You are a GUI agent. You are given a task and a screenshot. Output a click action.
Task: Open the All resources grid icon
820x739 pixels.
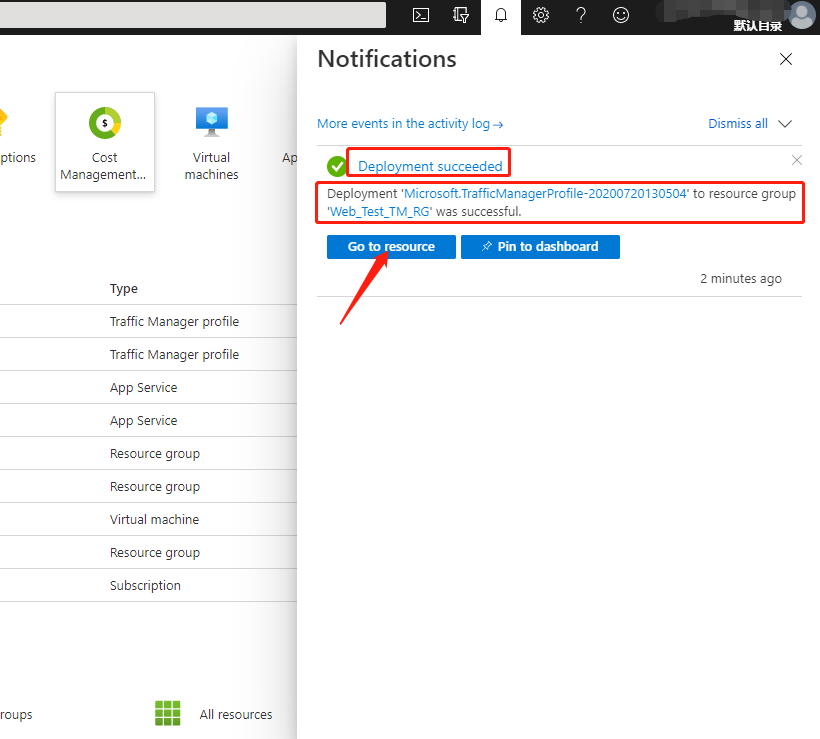tap(167, 713)
